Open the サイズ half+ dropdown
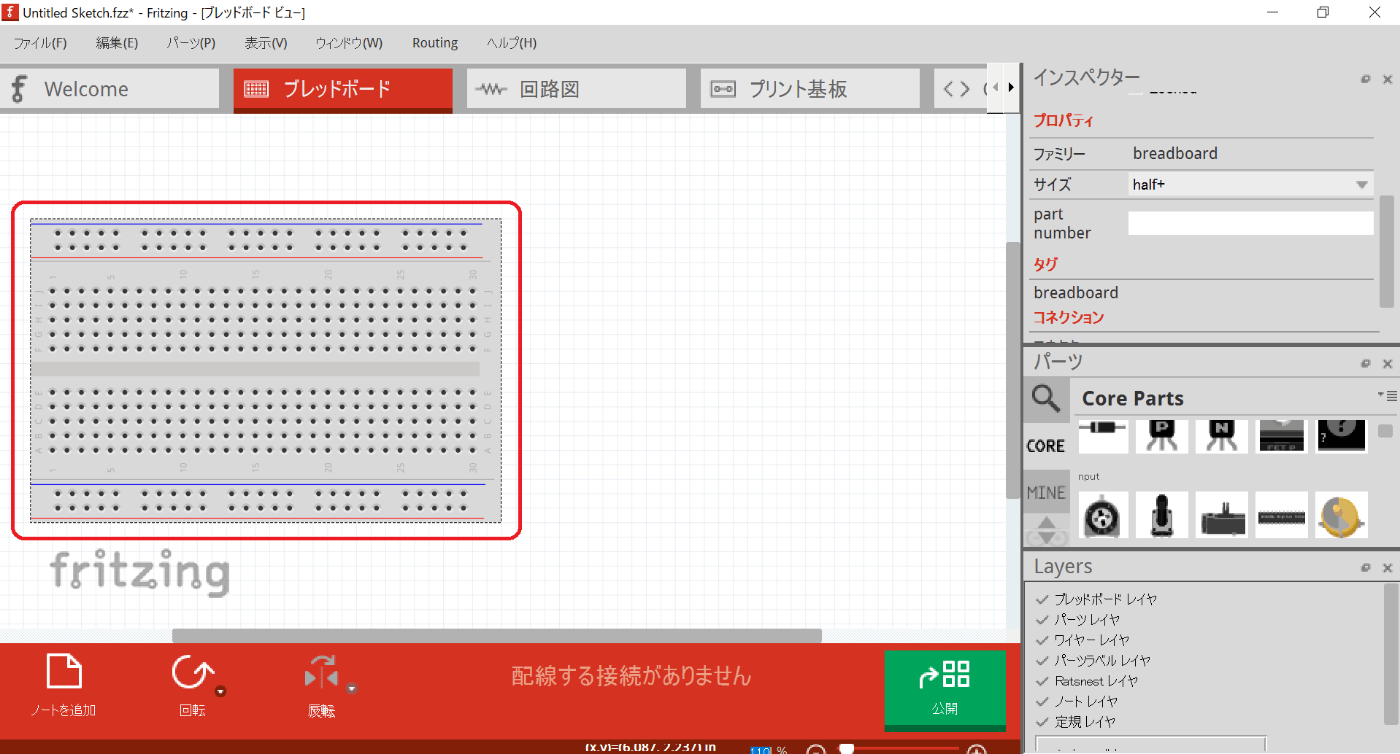This screenshot has width=1400, height=754. [1250, 184]
